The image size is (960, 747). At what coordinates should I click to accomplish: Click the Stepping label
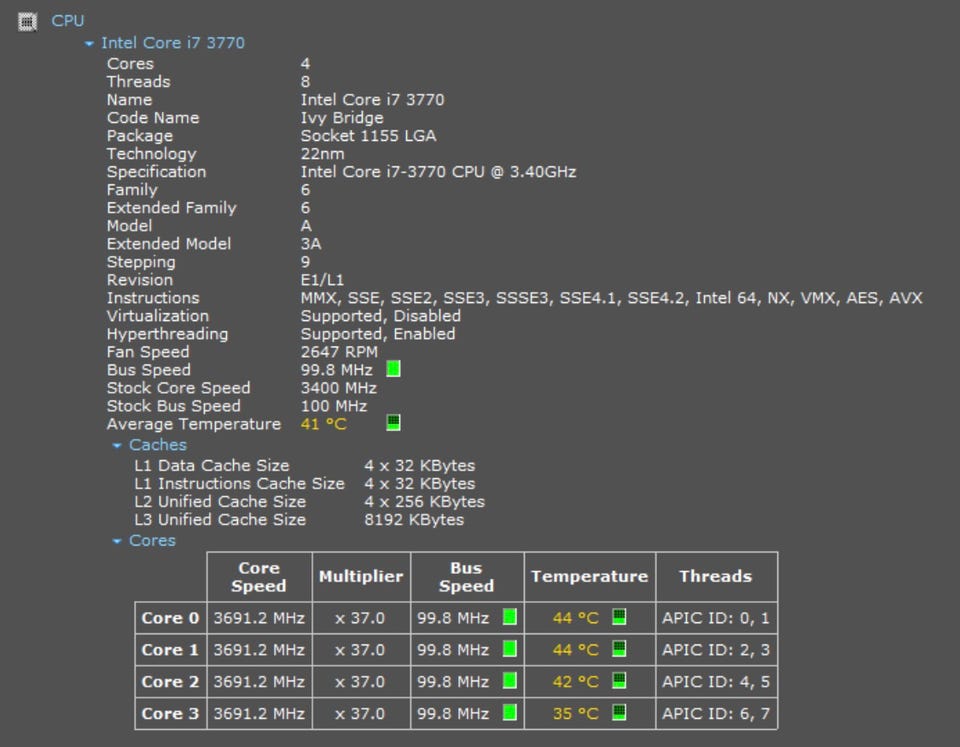[x=141, y=262]
